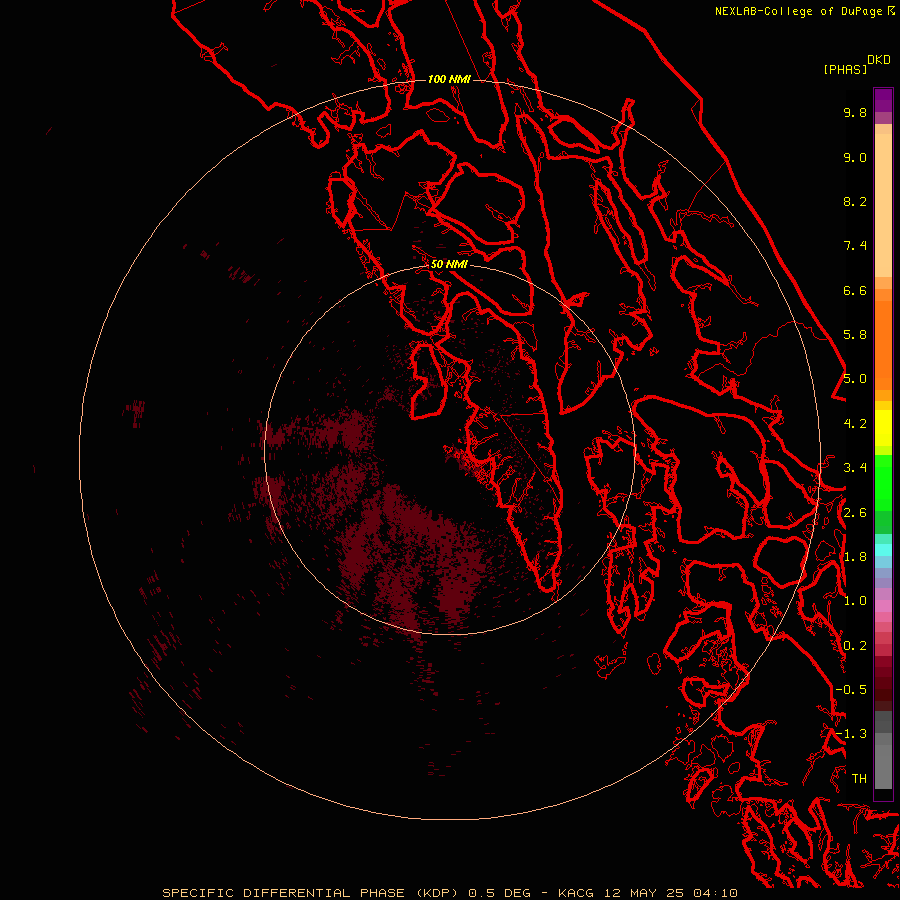Click the "50 NMI" range ring label

pos(449,264)
